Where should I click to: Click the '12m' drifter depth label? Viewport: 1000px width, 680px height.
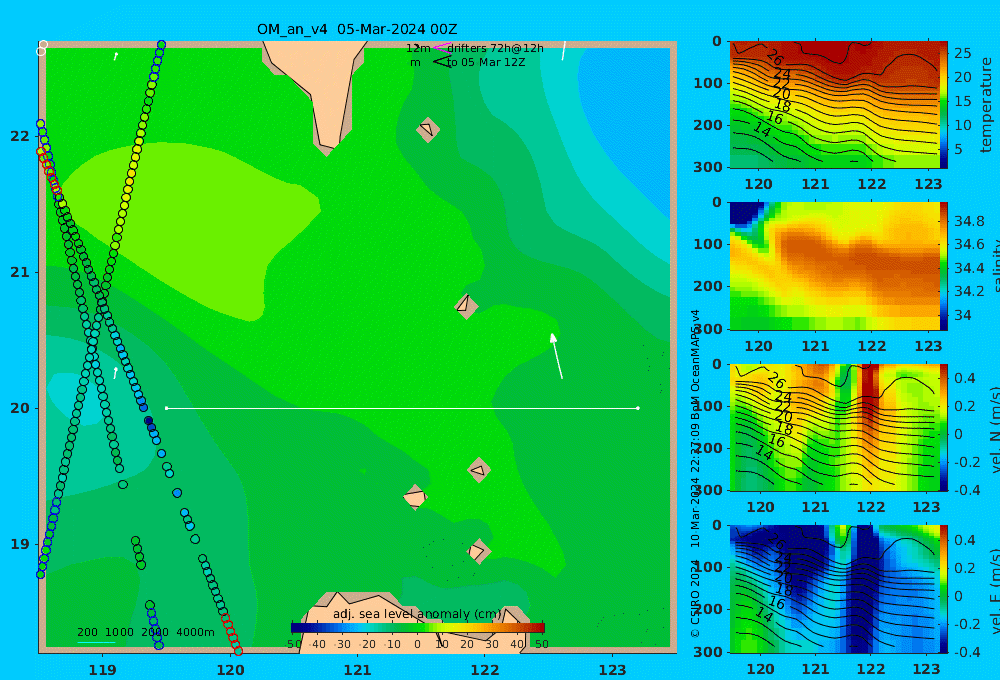(418, 48)
